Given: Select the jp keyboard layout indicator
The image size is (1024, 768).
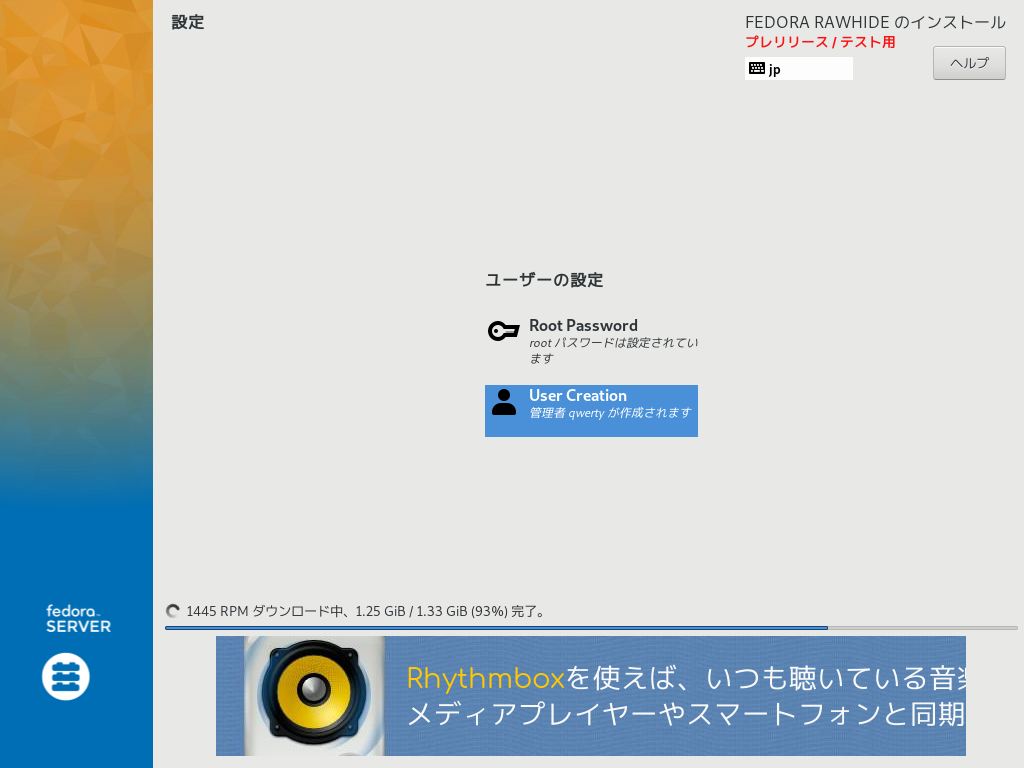Looking at the screenshot, I should (x=799, y=69).
